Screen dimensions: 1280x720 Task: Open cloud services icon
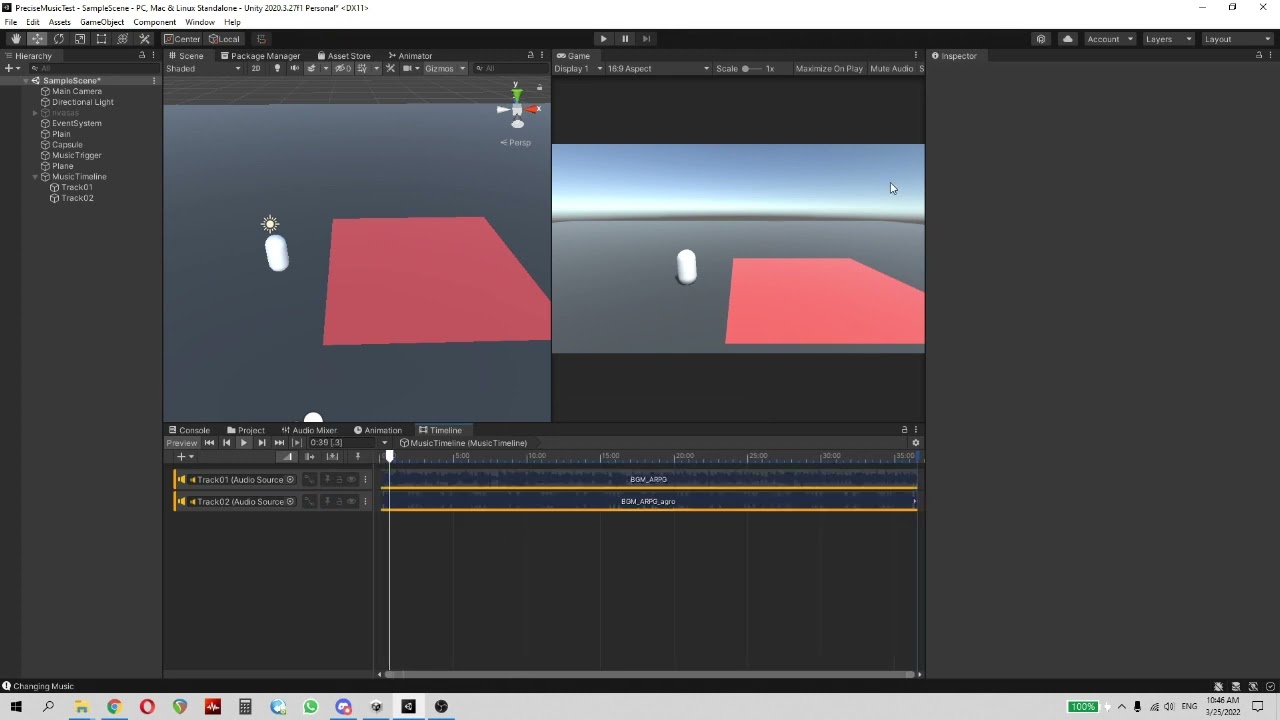pyautogui.click(x=1067, y=39)
